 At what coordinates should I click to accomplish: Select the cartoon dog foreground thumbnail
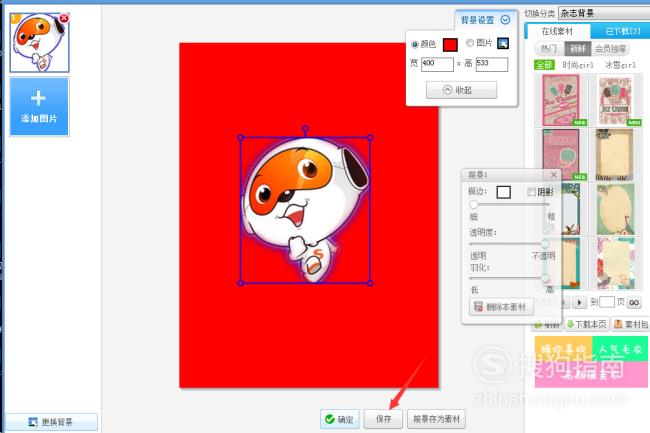39,43
